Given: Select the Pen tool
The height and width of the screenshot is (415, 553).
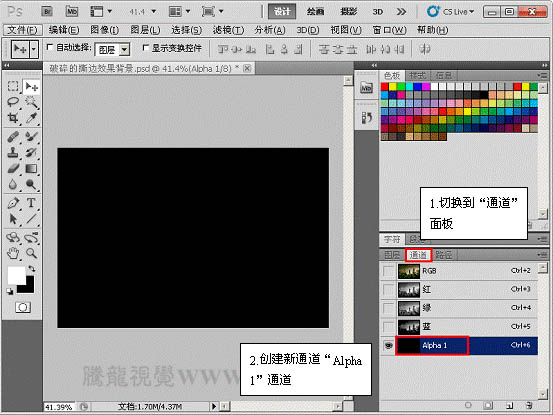Looking at the screenshot, I should [x=13, y=203].
